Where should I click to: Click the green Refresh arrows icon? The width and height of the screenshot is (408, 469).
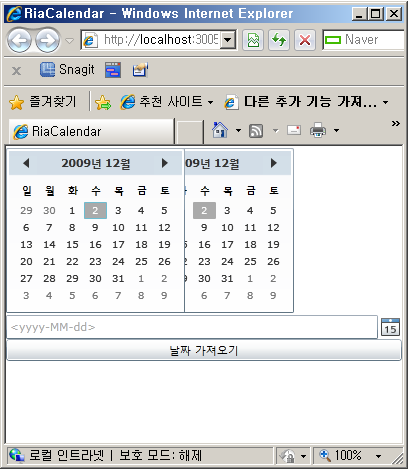pyautogui.click(x=279, y=40)
